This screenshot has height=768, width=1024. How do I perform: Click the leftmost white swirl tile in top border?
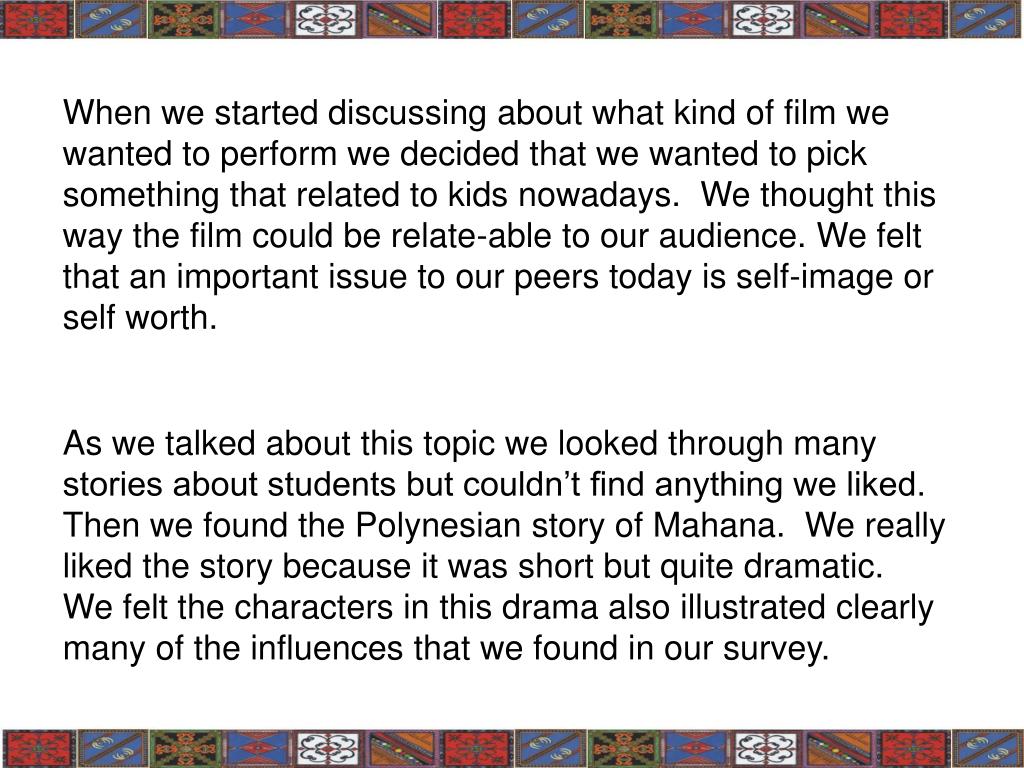327,19
